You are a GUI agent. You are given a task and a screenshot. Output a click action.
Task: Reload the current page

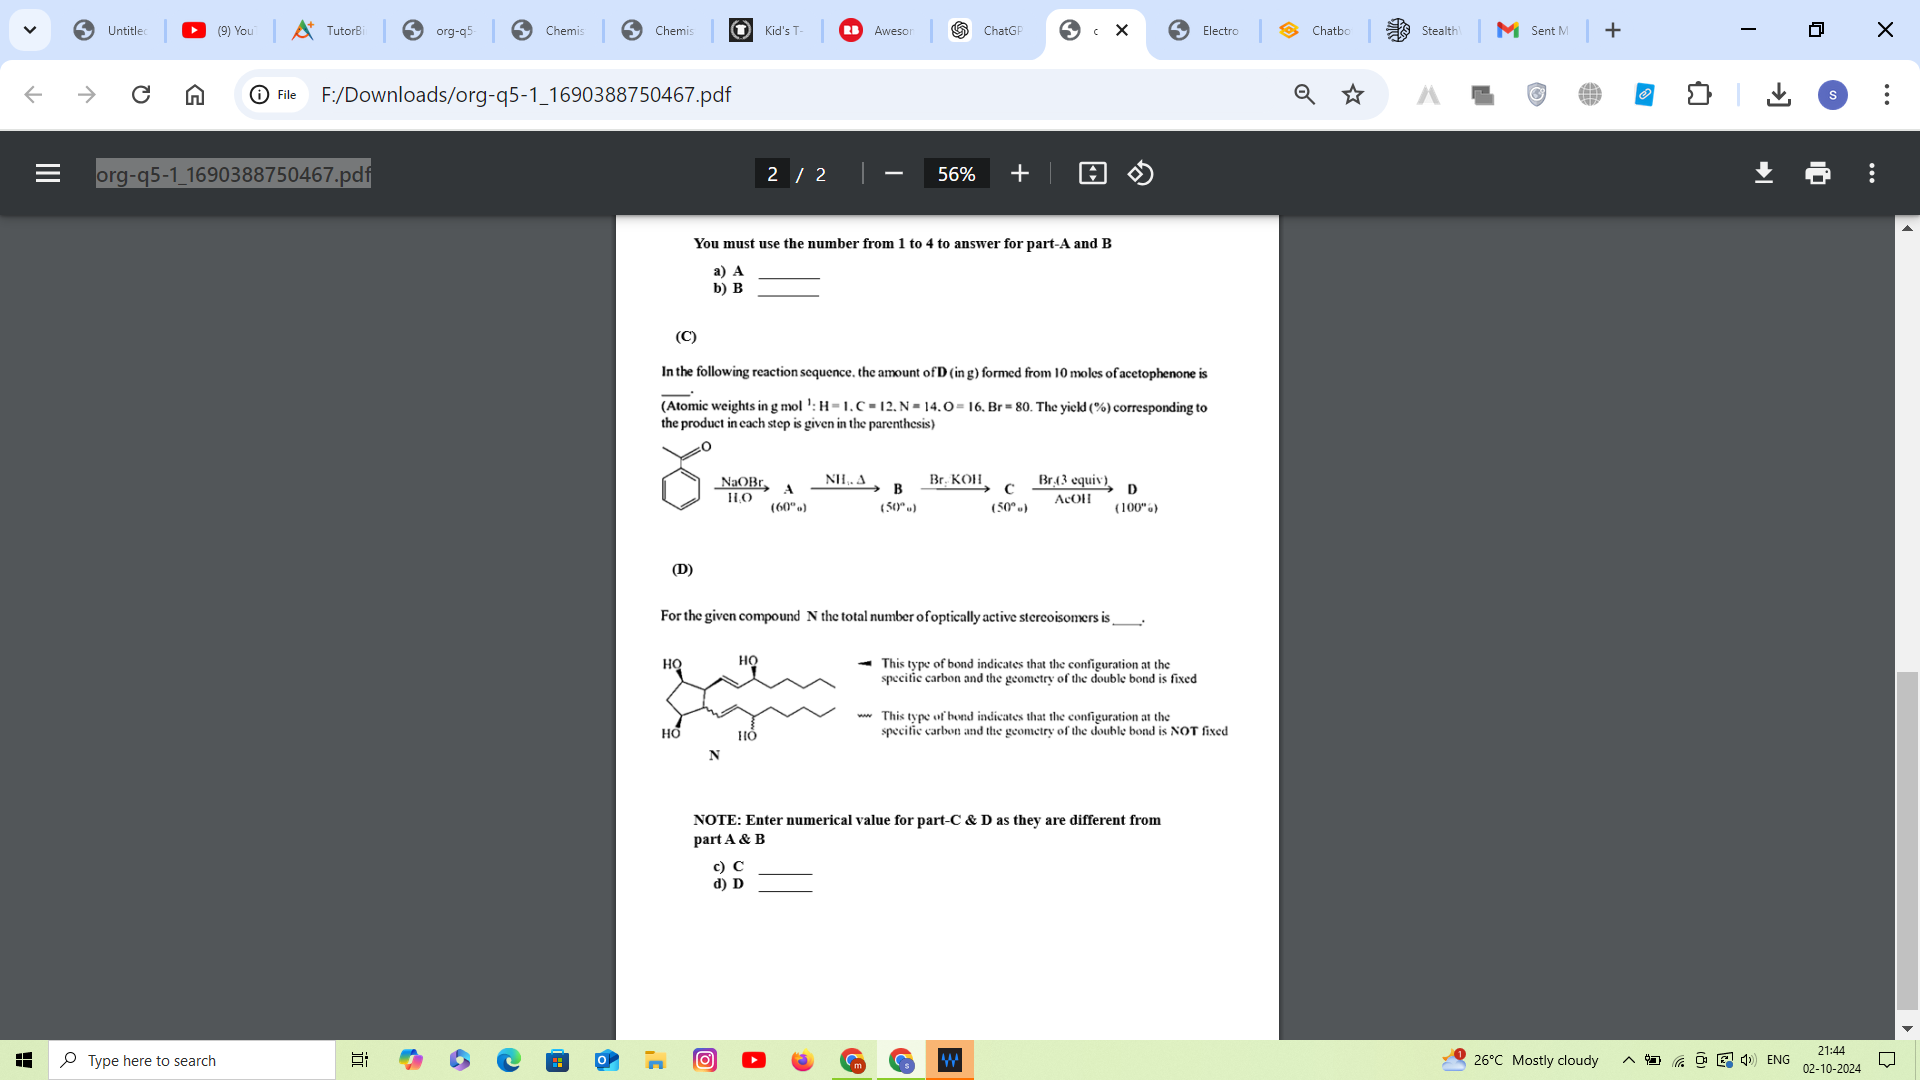(141, 94)
